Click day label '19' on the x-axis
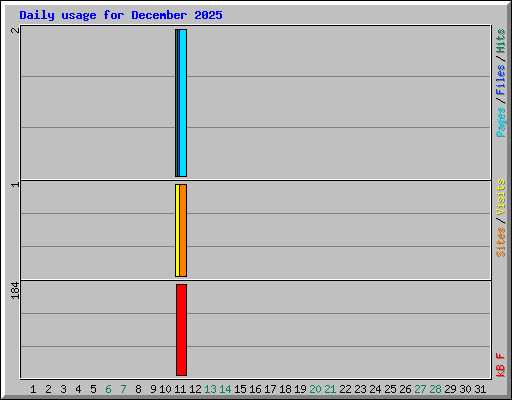512x400 pixels. coord(300,389)
